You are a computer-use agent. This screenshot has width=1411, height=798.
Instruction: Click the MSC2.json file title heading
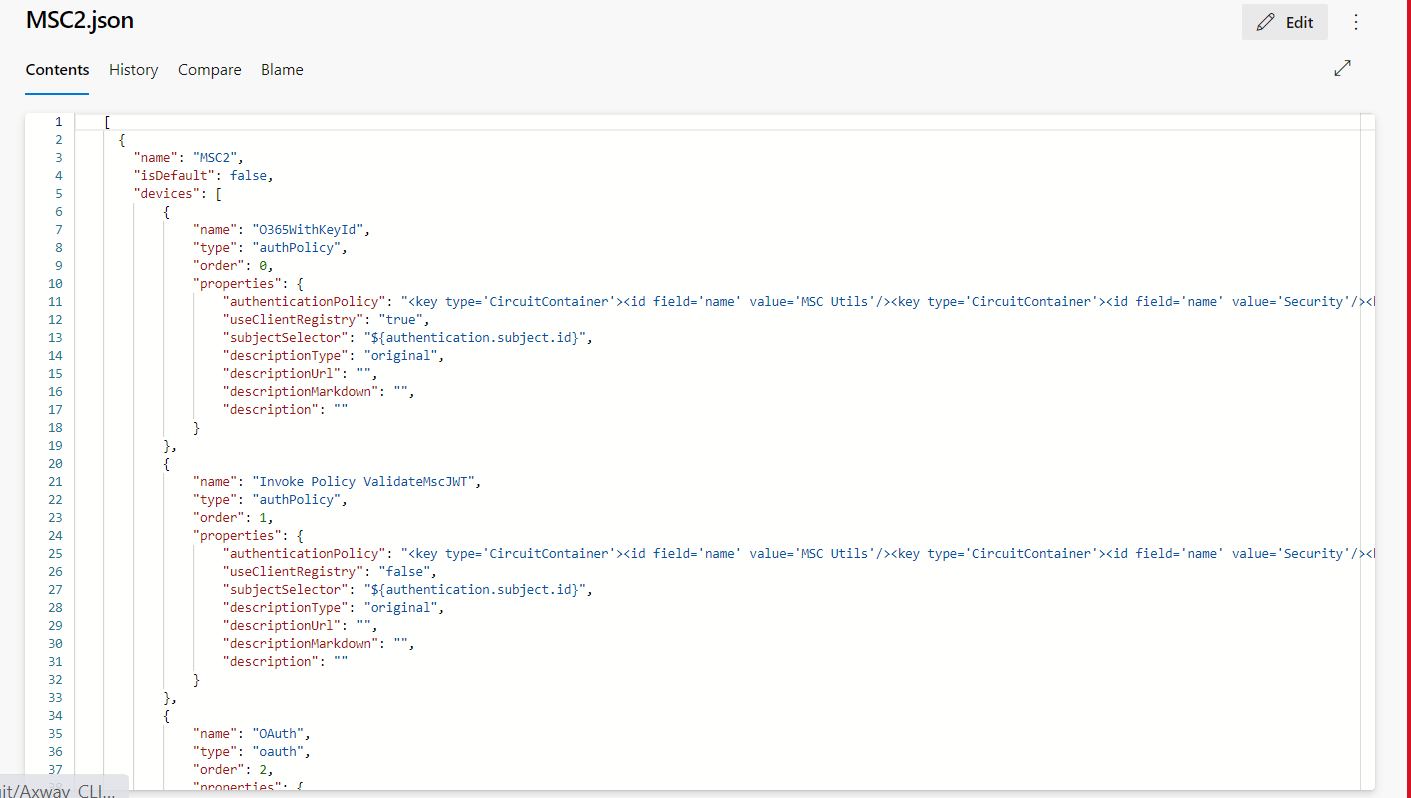pos(79,20)
